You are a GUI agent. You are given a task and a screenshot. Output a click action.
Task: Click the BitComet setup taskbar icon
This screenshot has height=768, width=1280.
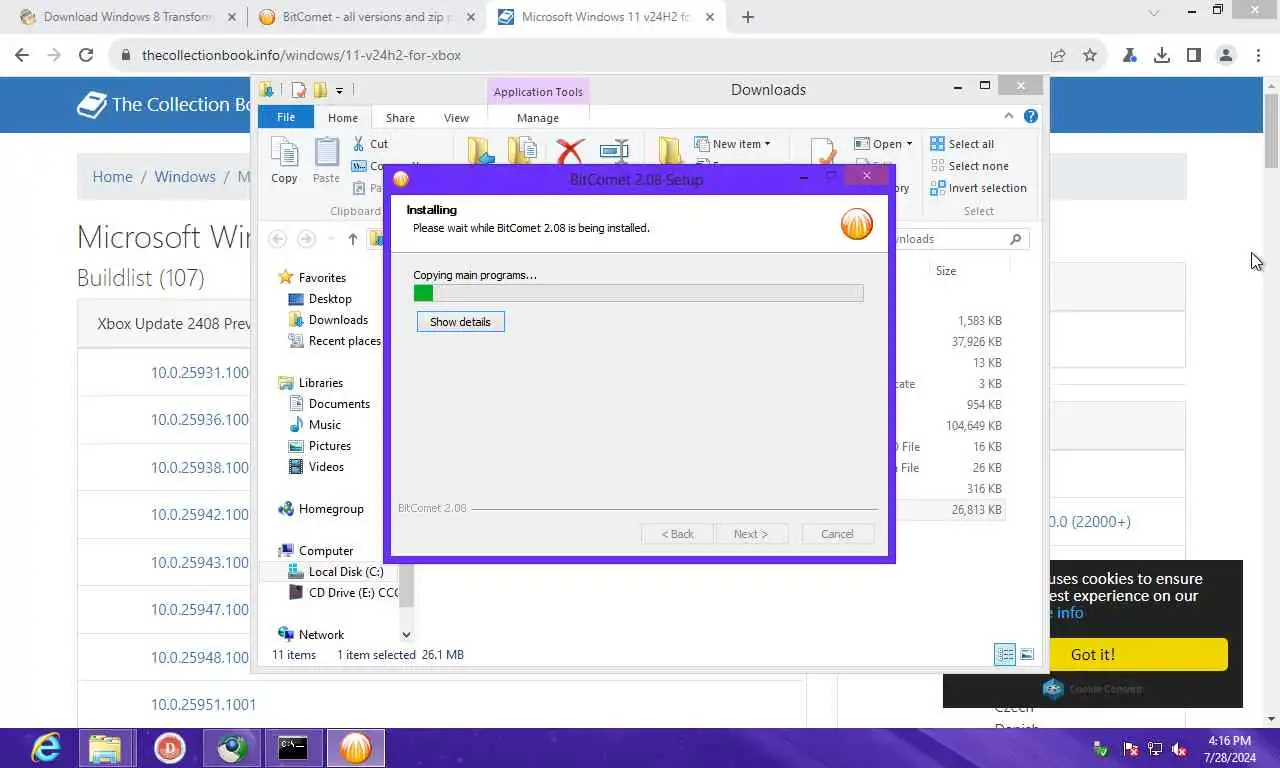tap(355, 748)
